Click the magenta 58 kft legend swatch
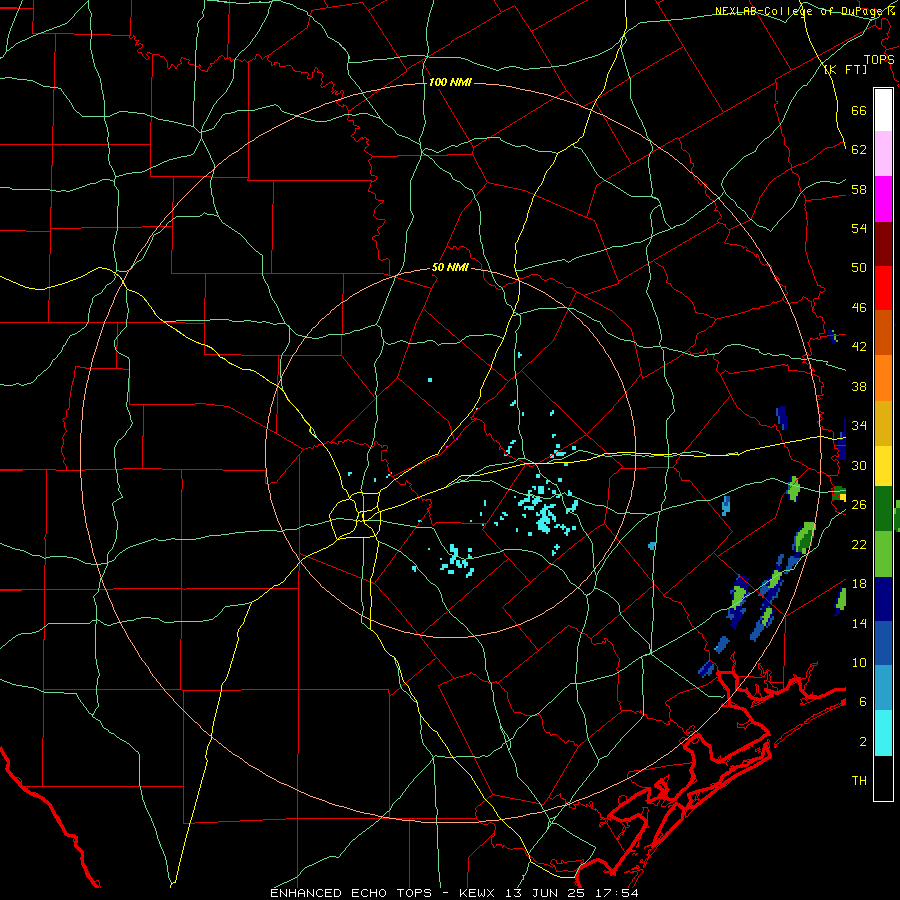This screenshot has width=900, height=900. (883, 199)
